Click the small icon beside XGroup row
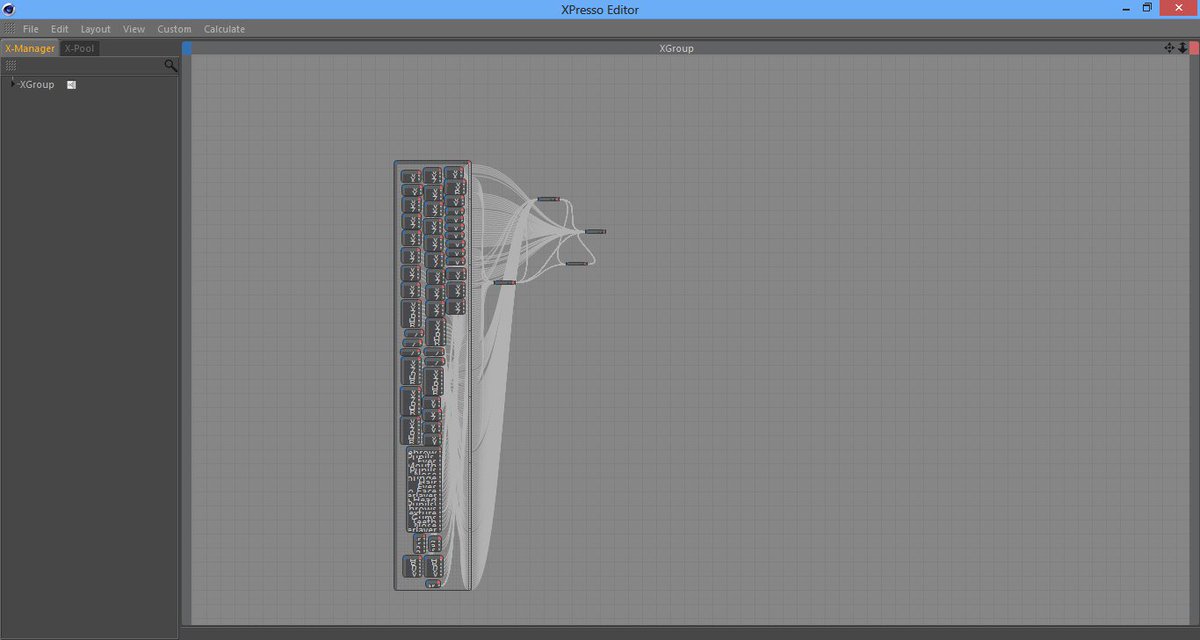This screenshot has width=1200, height=640. click(x=71, y=85)
